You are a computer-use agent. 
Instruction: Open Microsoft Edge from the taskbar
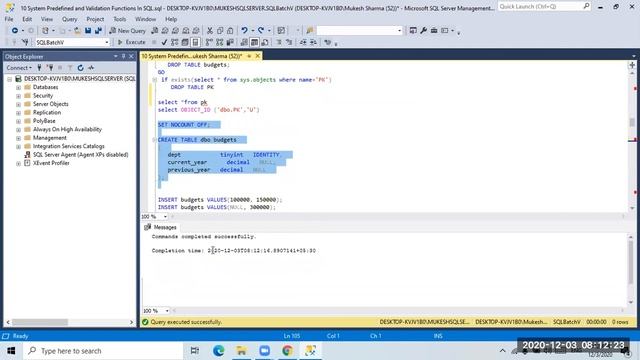click(218, 351)
